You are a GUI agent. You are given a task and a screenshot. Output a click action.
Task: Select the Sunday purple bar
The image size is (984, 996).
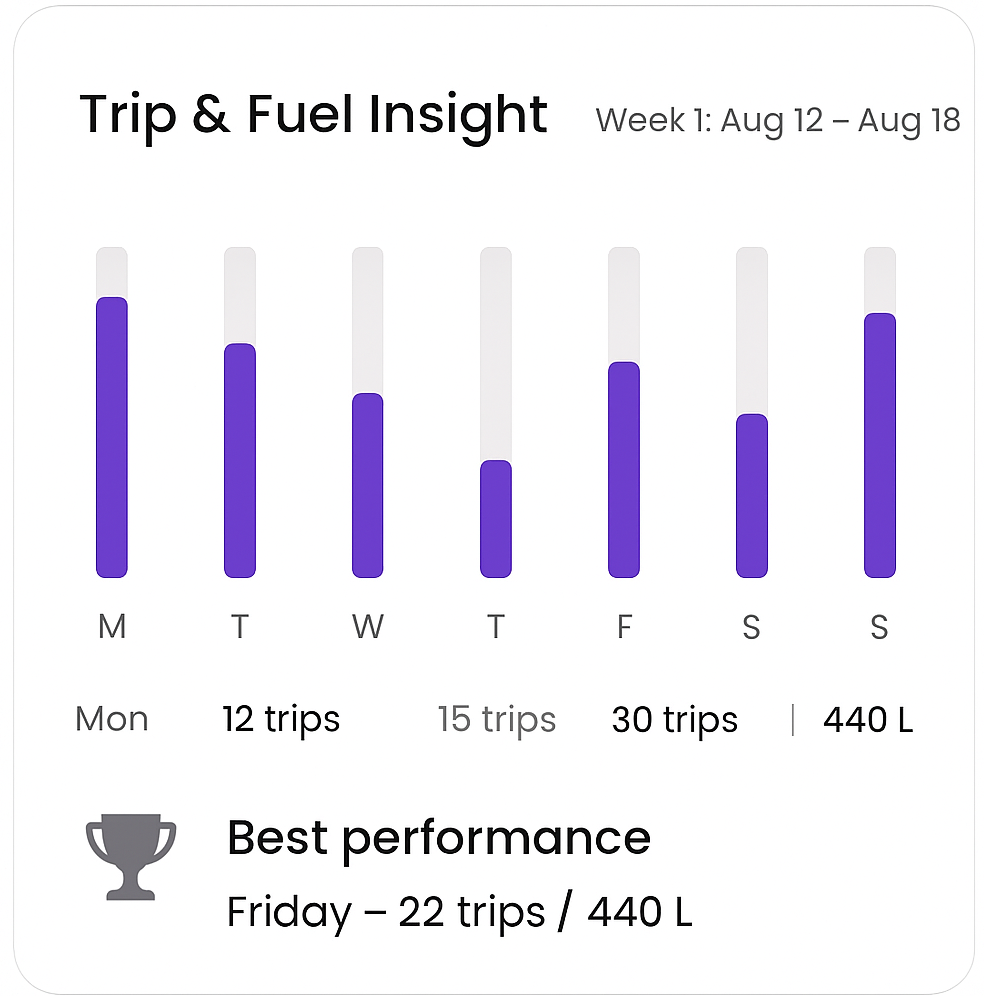point(880,445)
